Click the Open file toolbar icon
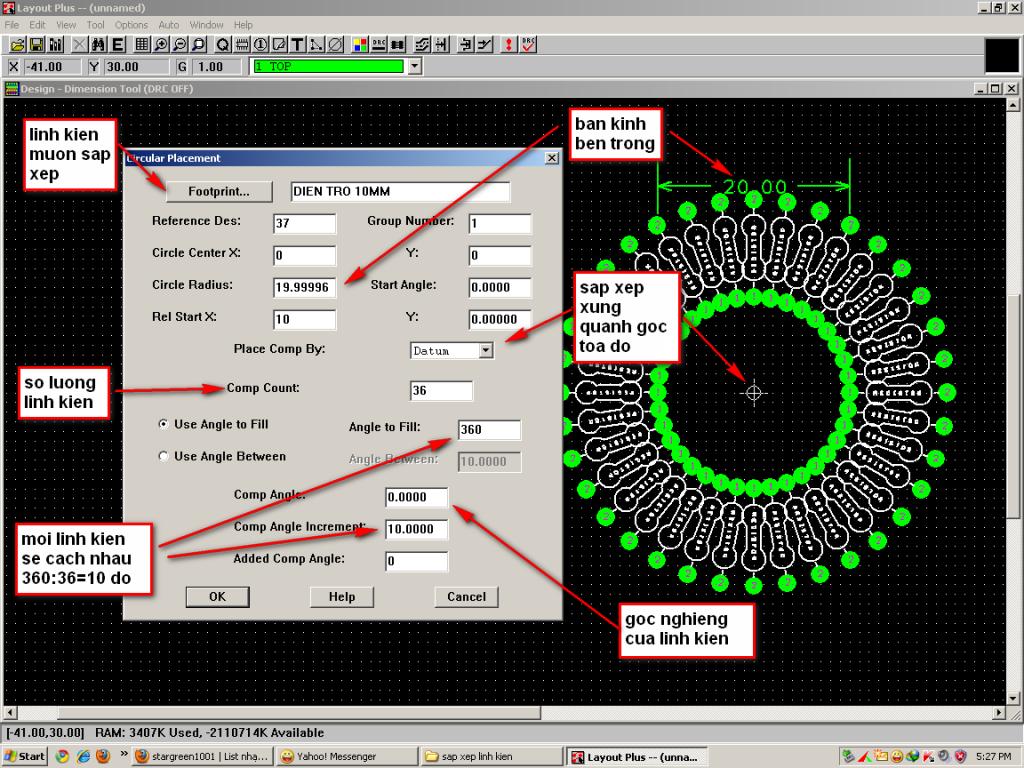 (17, 45)
